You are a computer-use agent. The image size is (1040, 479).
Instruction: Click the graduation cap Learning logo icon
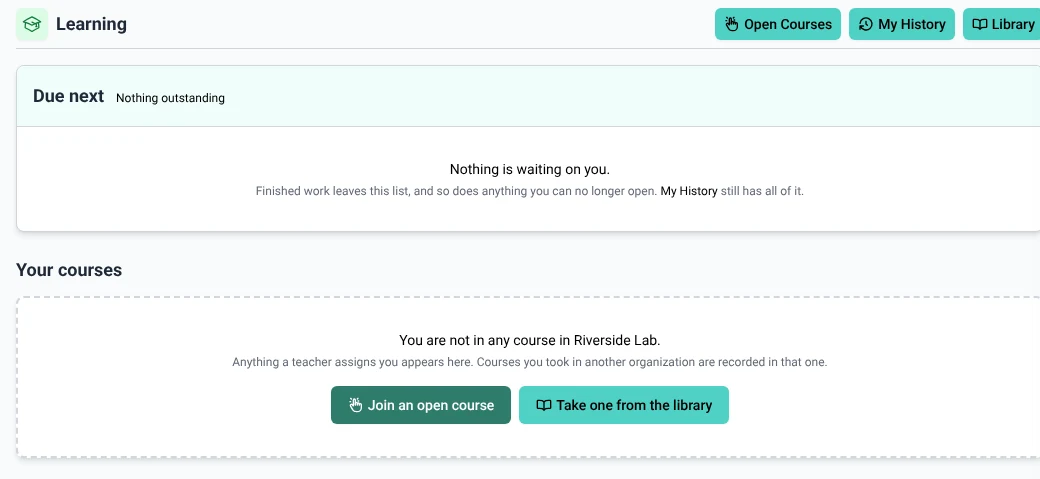tap(32, 25)
